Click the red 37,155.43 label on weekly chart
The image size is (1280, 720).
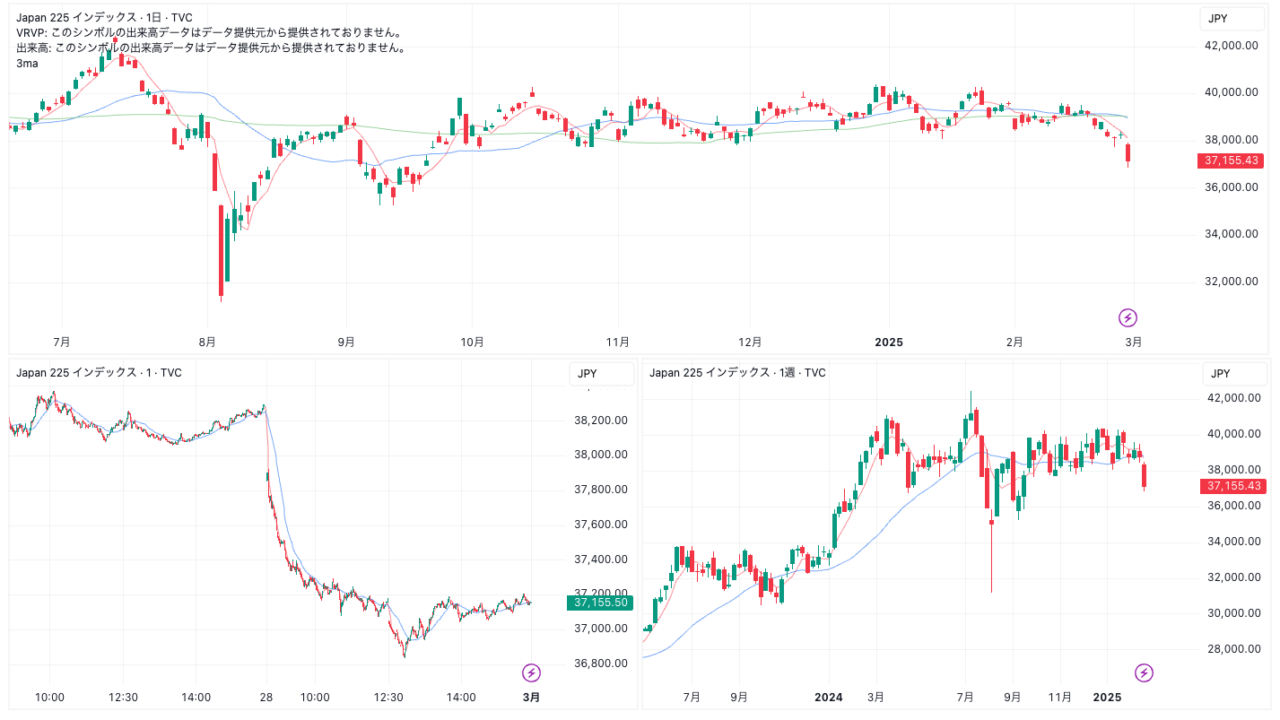[1236, 486]
